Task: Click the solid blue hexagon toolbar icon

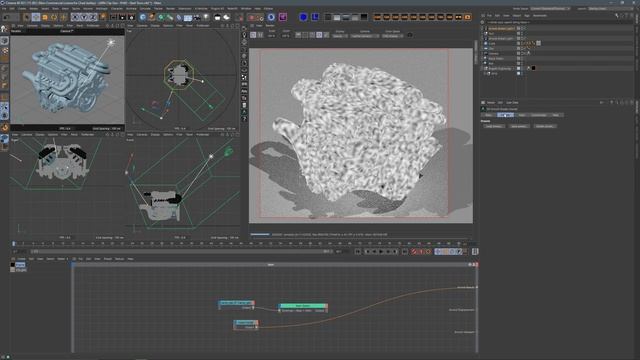Action: point(303,17)
